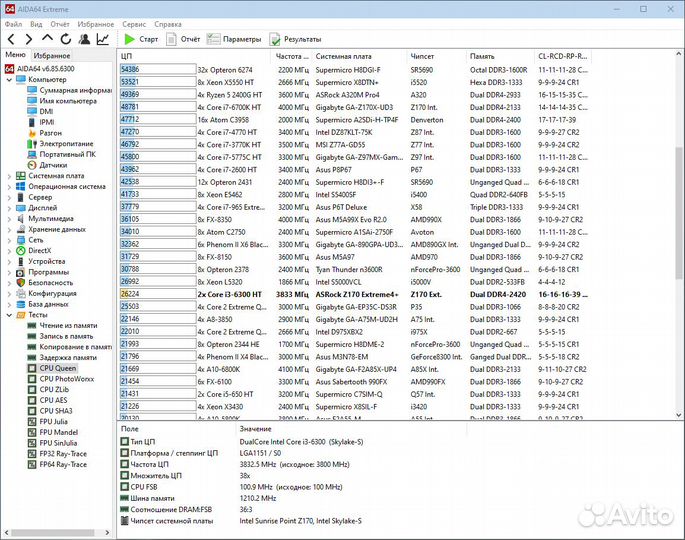The width and height of the screenshot is (685, 540).
Task: Collapse the Компьютер tree node
Action: tap(10, 79)
